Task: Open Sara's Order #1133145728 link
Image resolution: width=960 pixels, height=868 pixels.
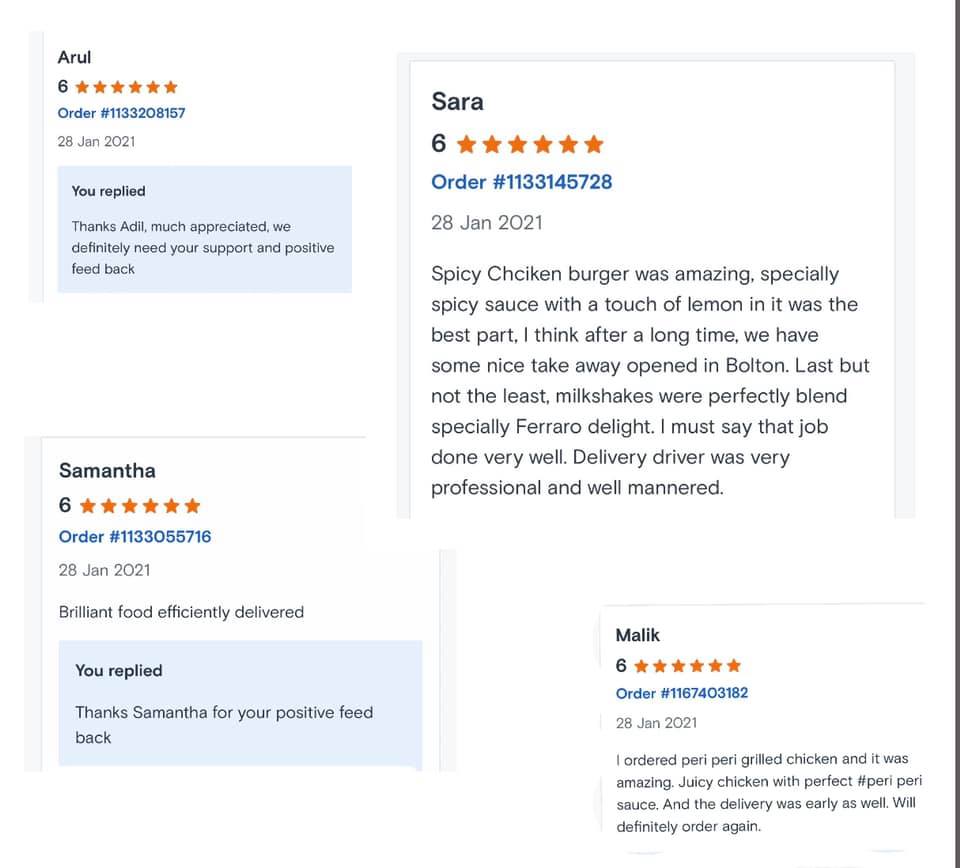Action: click(521, 182)
